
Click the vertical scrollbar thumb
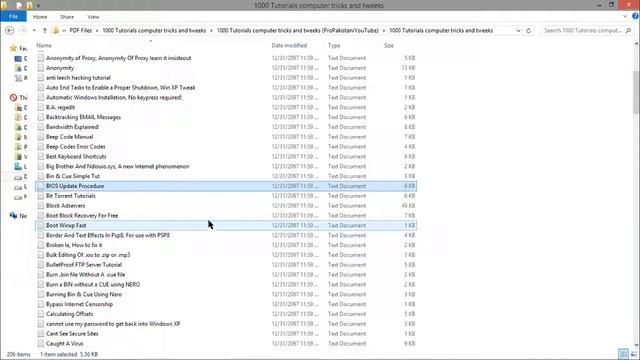[x=636, y=92]
